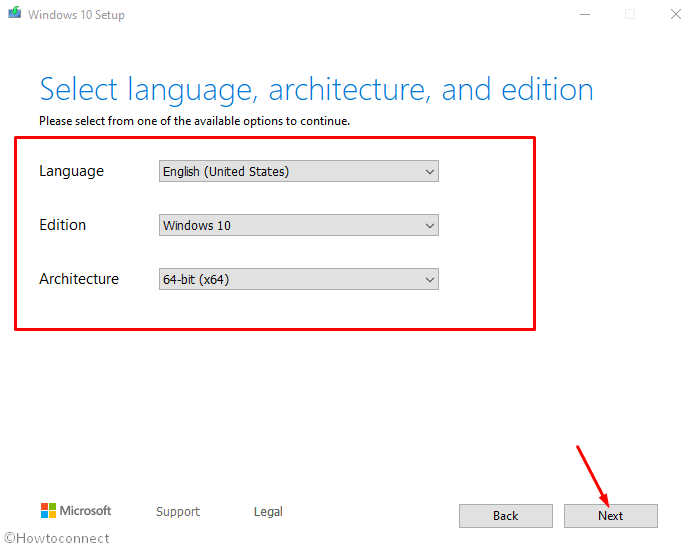
Task: Click the Edition label text
Action: (63, 225)
